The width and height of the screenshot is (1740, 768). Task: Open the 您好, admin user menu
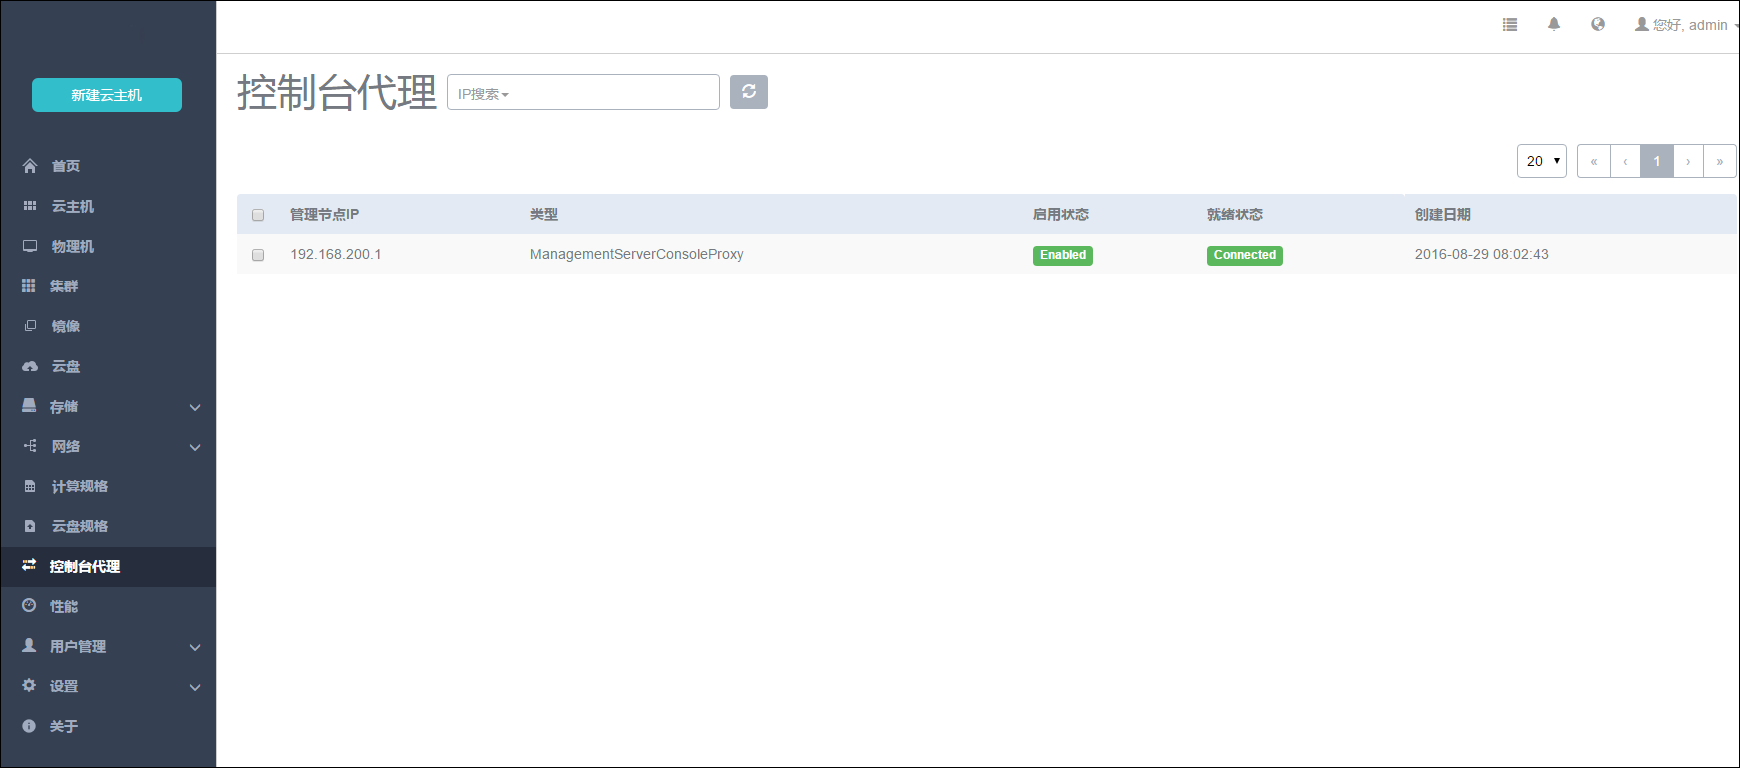point(1687,25)
